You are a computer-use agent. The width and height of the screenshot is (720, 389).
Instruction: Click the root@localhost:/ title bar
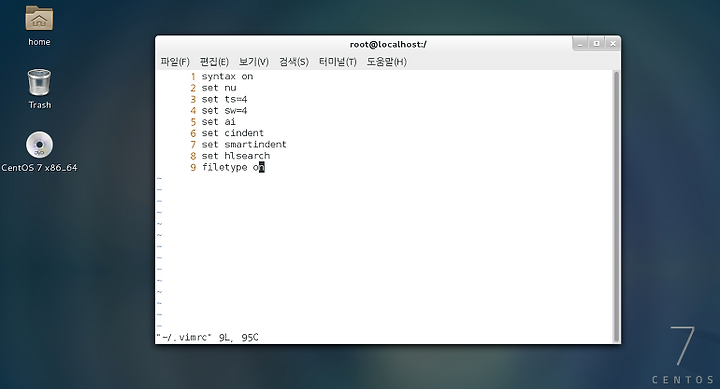point(388,44)
